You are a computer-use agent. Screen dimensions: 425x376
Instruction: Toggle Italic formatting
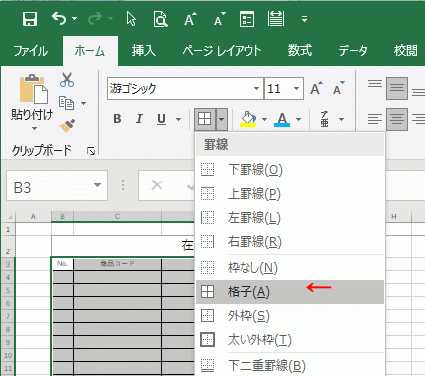pos(139,119)
